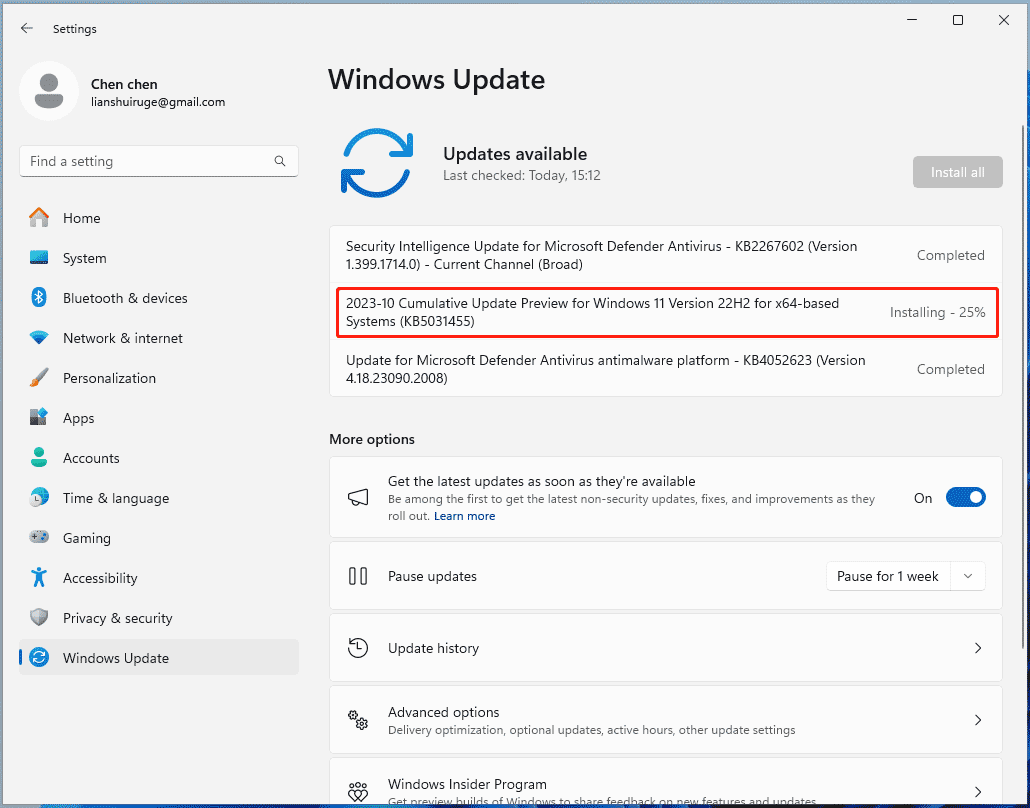The height and width of the screenshot is (808, 1030).
Task: Click the Chen chen account name
Action: point(124,84)
